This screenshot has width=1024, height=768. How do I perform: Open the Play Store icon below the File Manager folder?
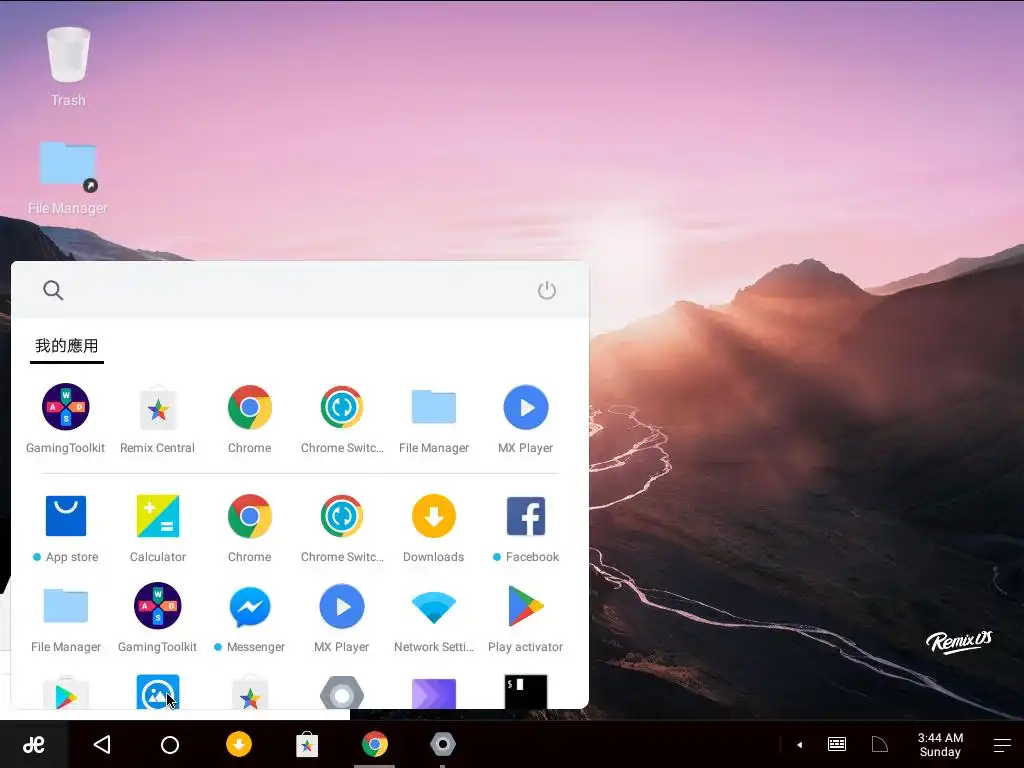point(65,692)
